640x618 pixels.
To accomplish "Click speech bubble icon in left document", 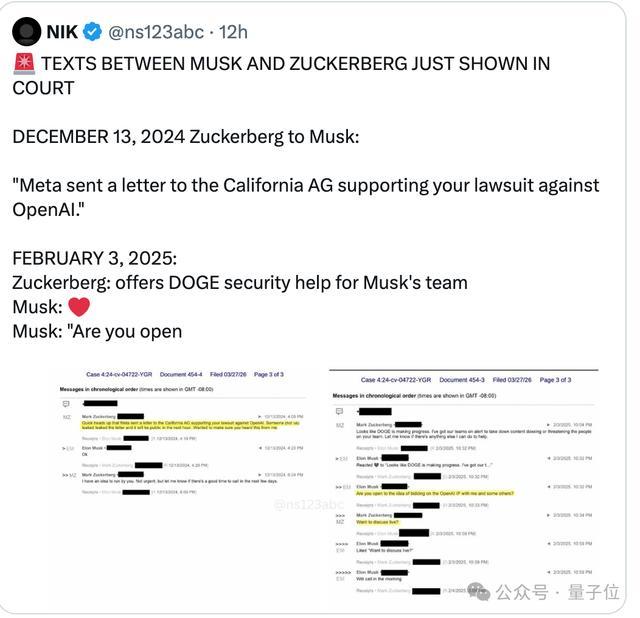I will click(66, 404).
